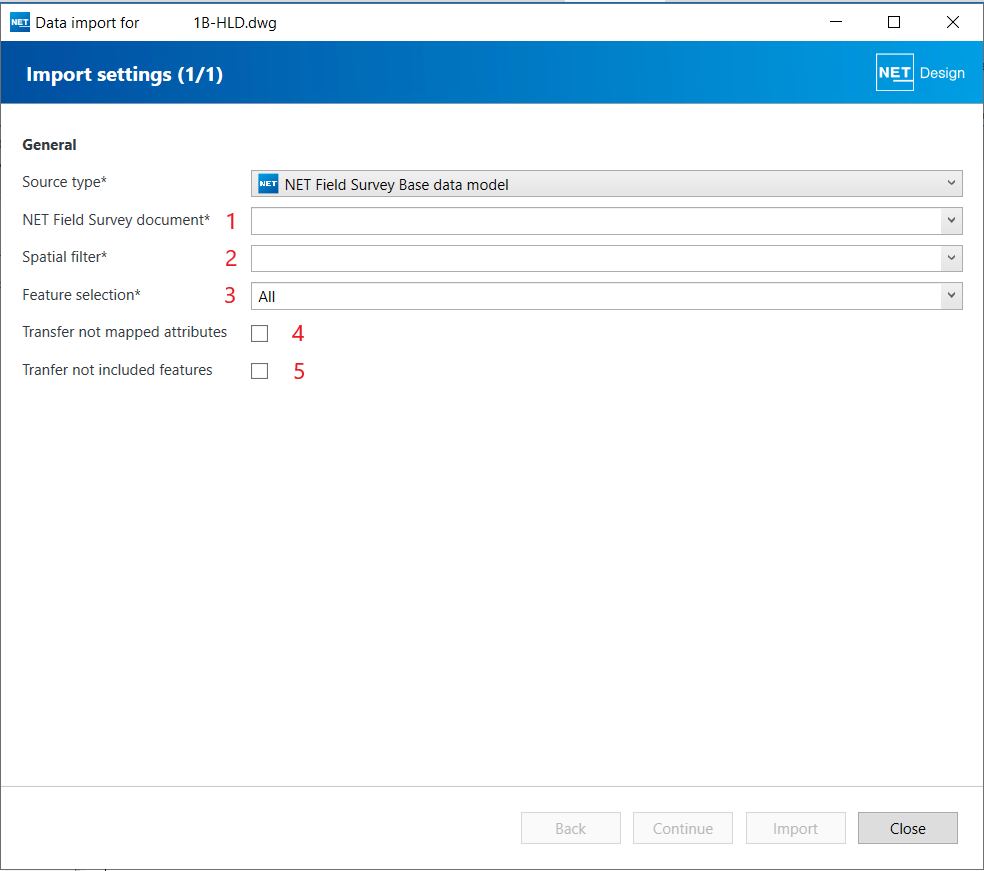
Task: Enable Transfer not mapped attributes checkbox
Action: (x=260, y=333)
